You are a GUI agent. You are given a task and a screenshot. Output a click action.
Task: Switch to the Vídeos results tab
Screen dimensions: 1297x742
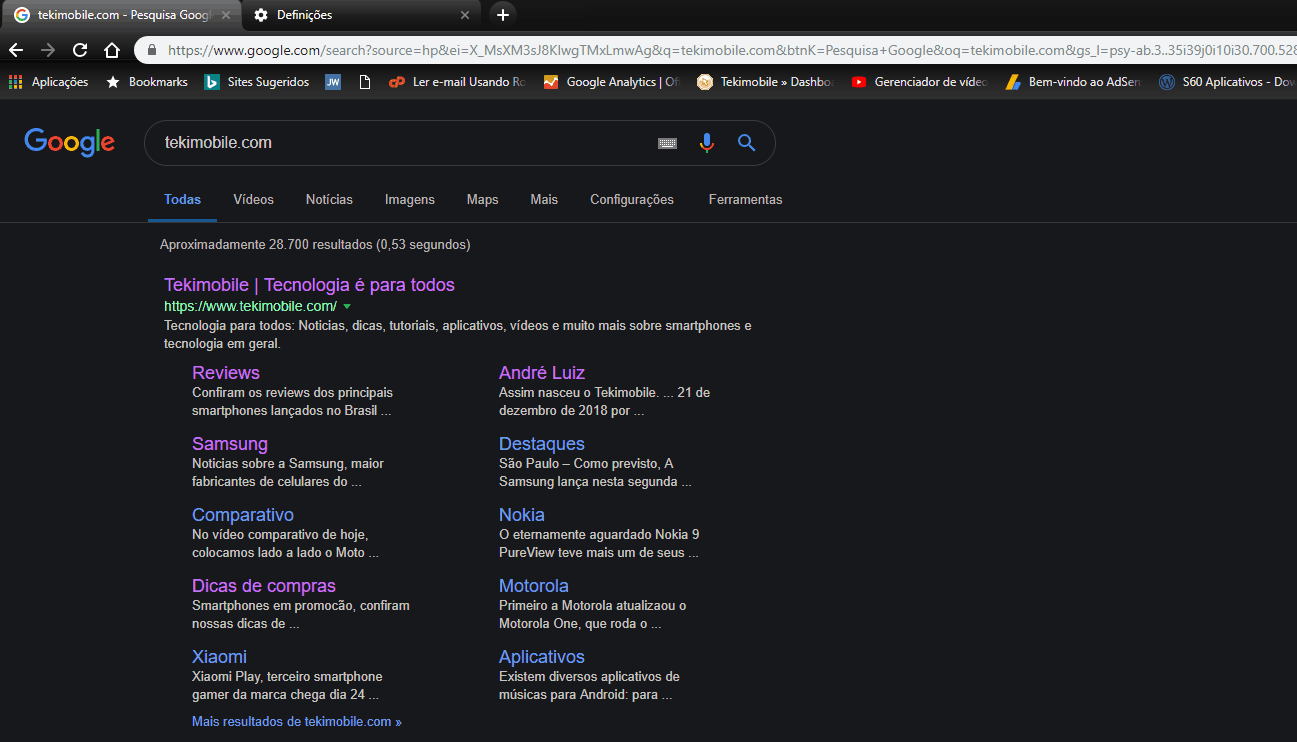253,200
